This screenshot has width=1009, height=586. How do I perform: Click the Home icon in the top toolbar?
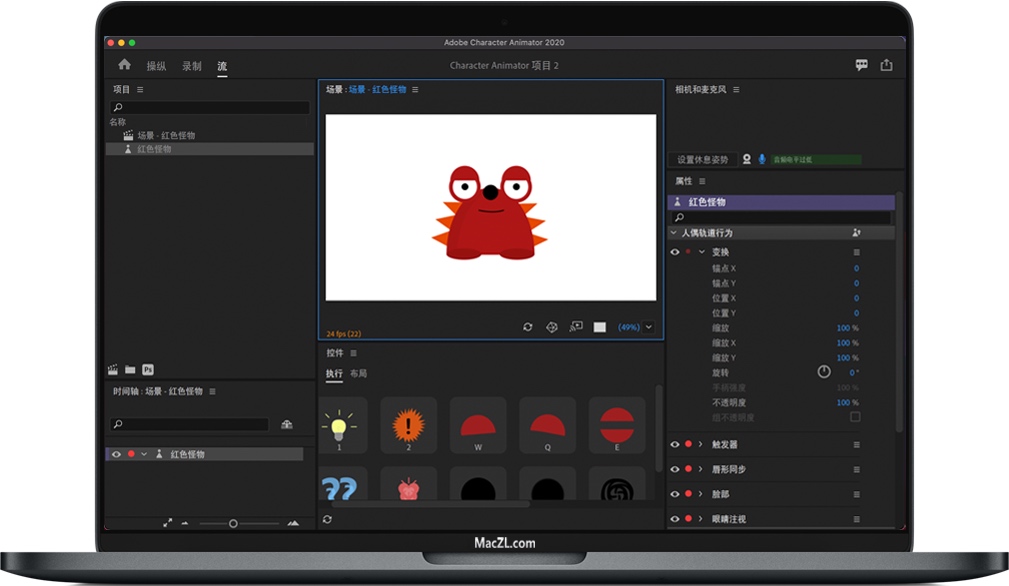pyautogui.click(x=123, y=64)
